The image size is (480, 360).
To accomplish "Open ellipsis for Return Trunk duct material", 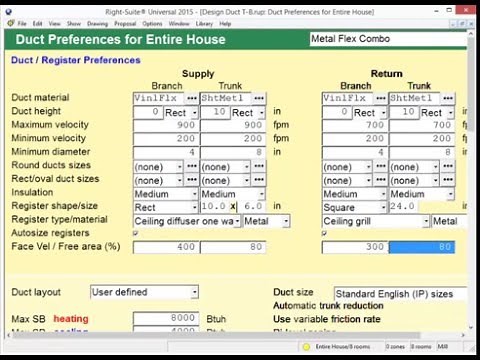I will (x=448, y=98).
